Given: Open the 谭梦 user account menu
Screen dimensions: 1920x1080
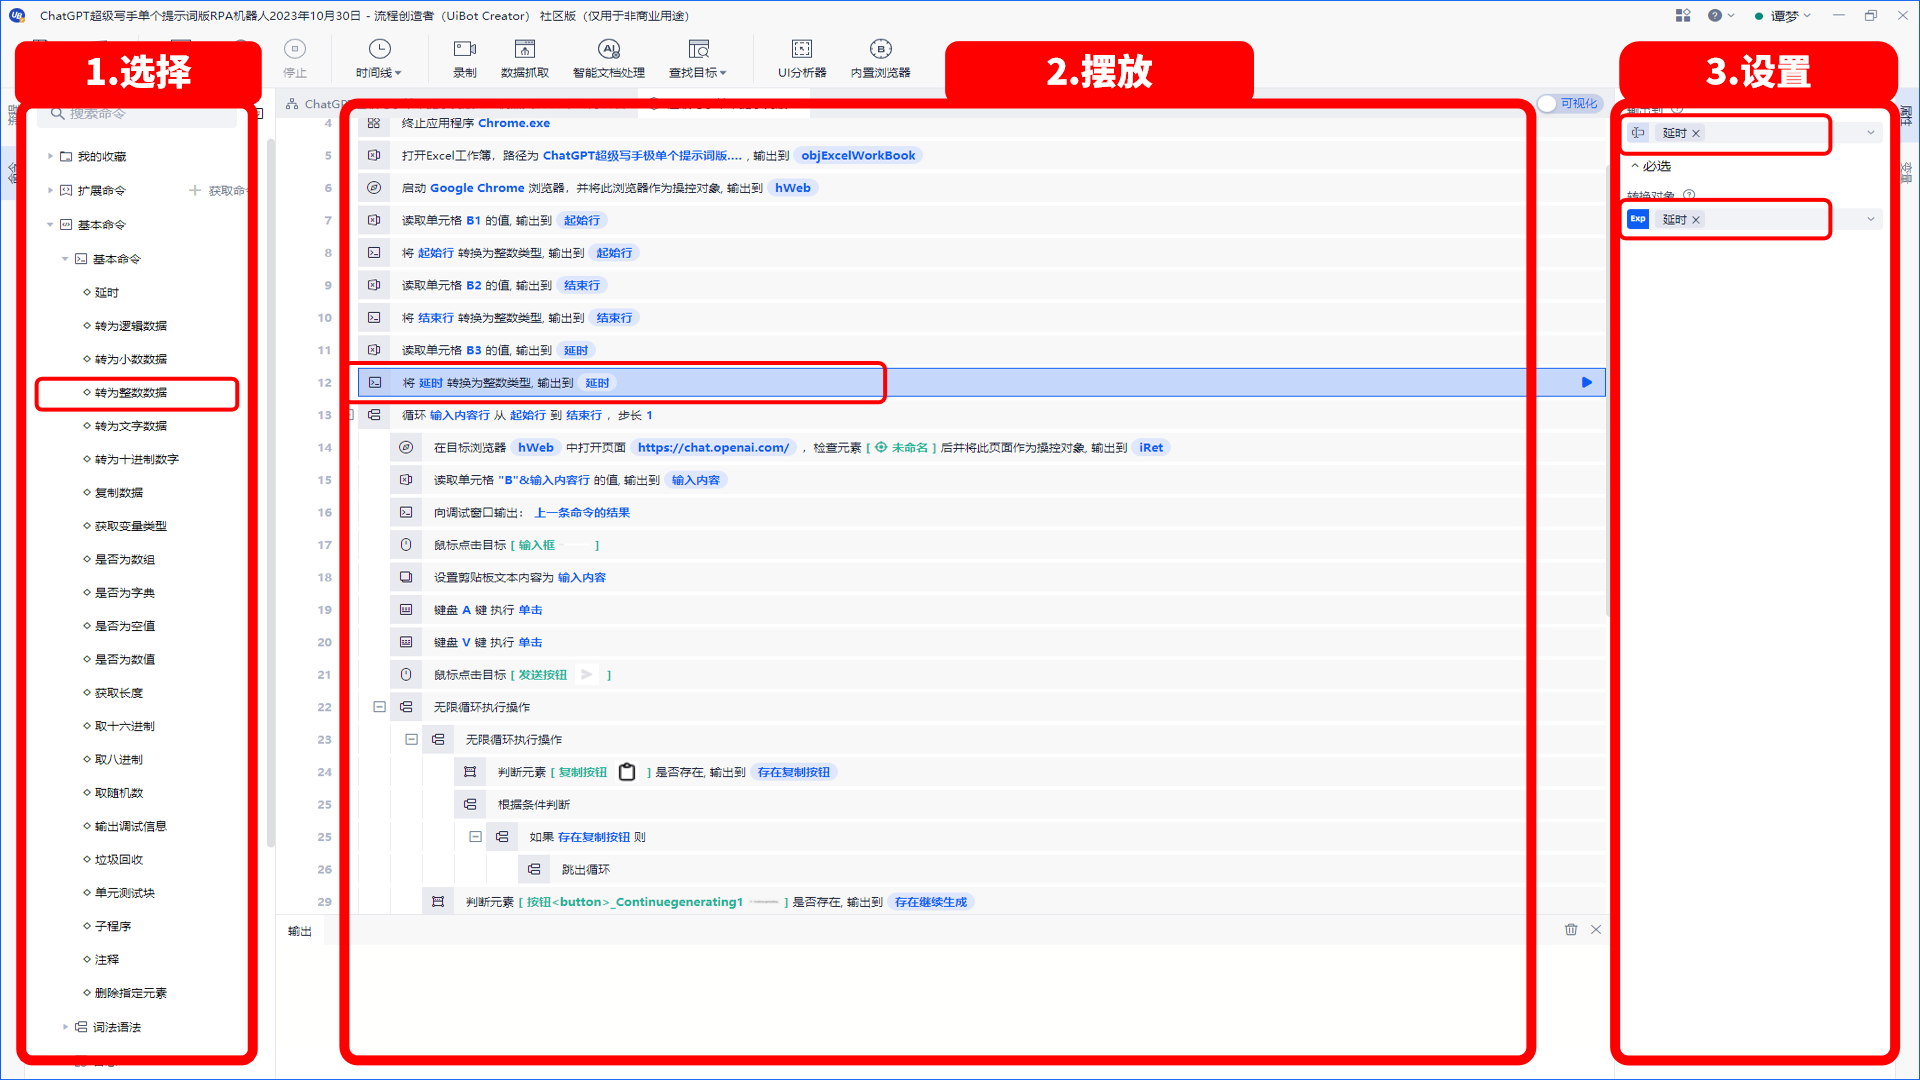Looking at the screenshot, I should tap(1783, 15).
